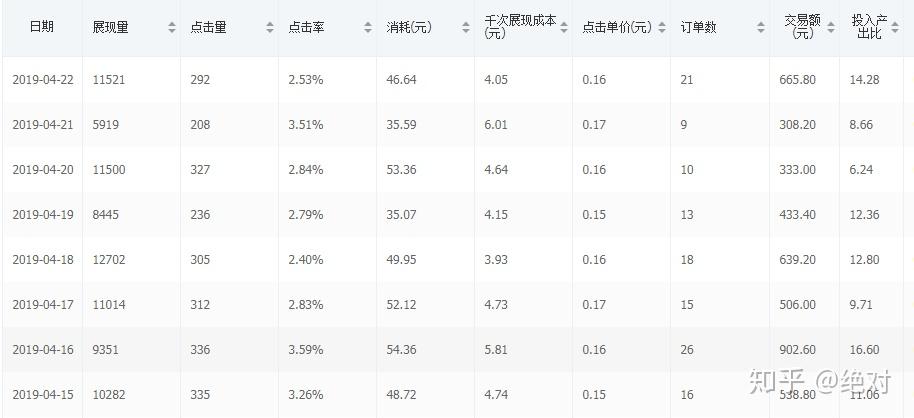
Task: Click the 902.60 transaction amount cell
Action: click(799, 350)
